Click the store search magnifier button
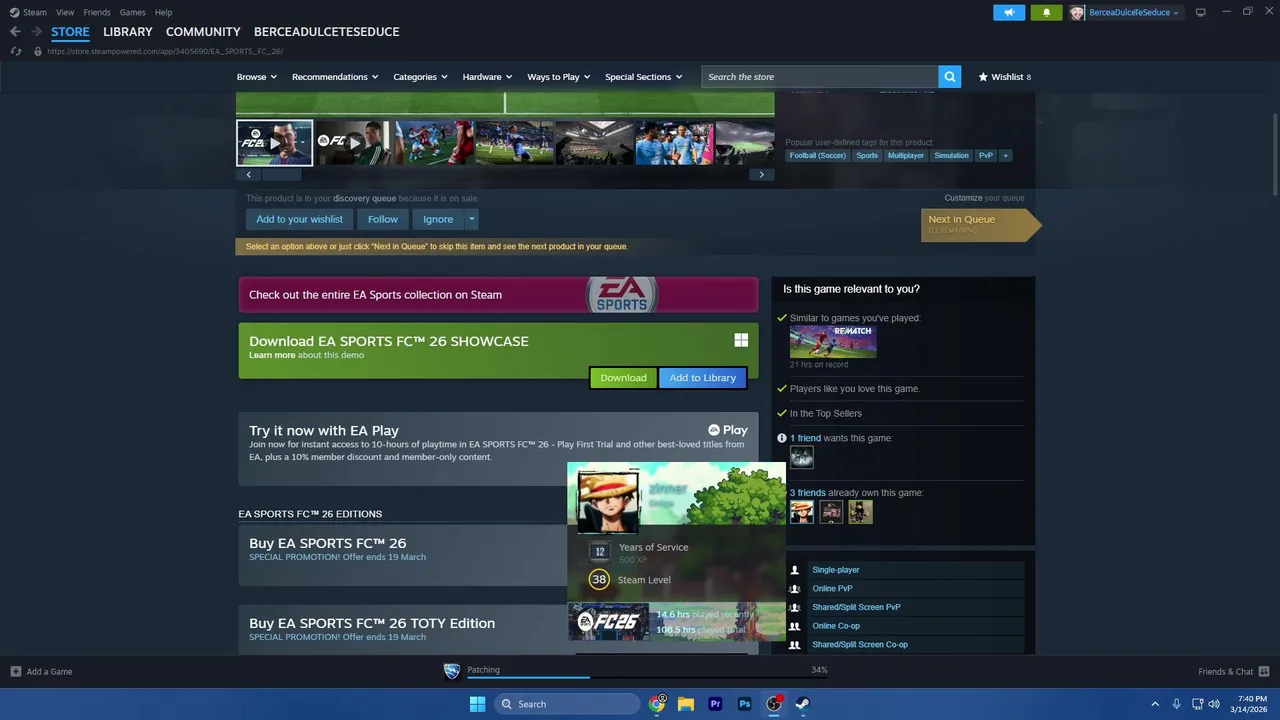The width and height of the screenshot is (1280, 720). click(x=950, y=76)
